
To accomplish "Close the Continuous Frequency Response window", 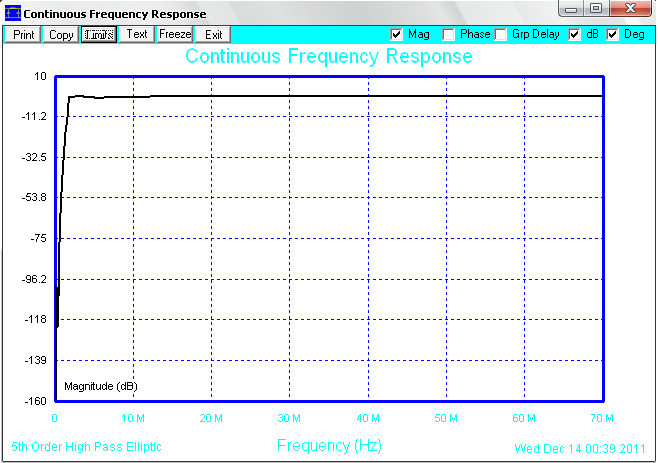I will tap(630, 8).
